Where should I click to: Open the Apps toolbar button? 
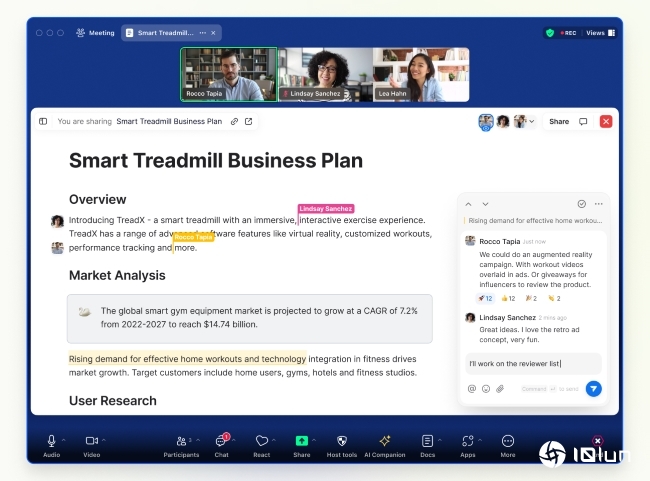(468, 445)
